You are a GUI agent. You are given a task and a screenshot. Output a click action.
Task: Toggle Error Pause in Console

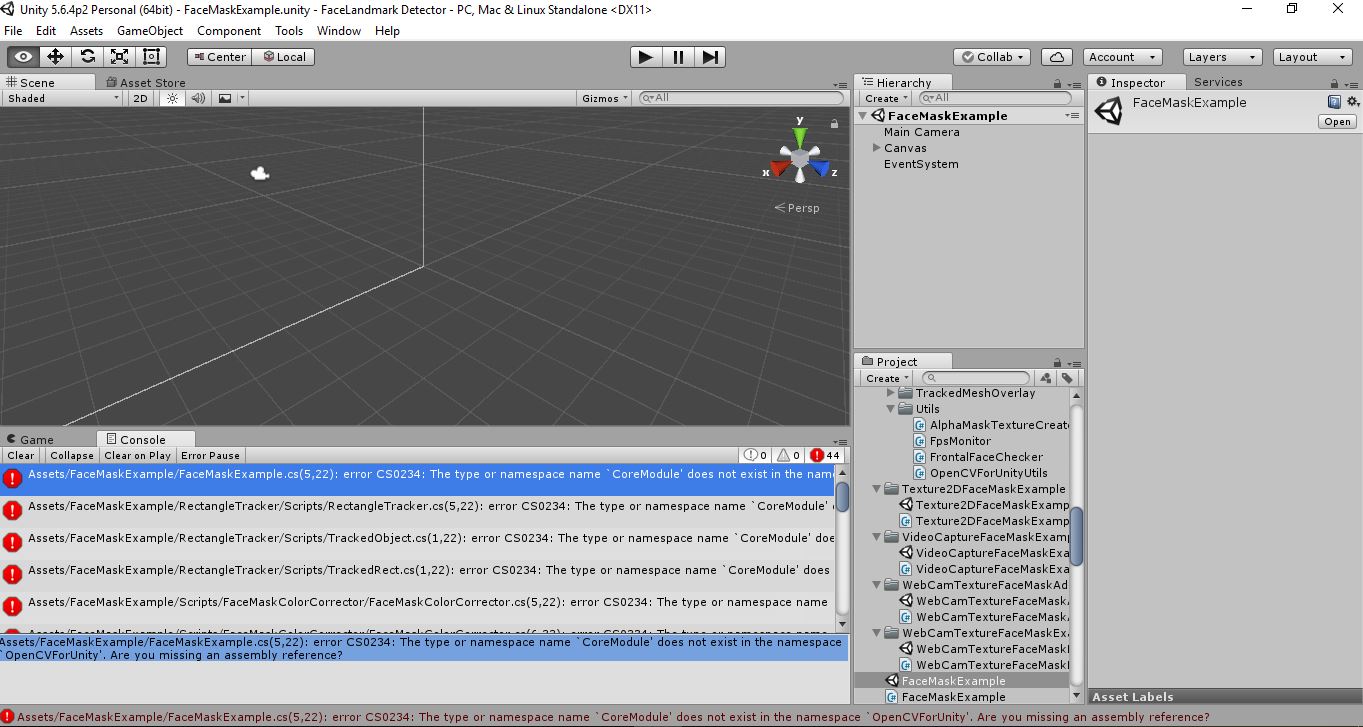point(211,455)
